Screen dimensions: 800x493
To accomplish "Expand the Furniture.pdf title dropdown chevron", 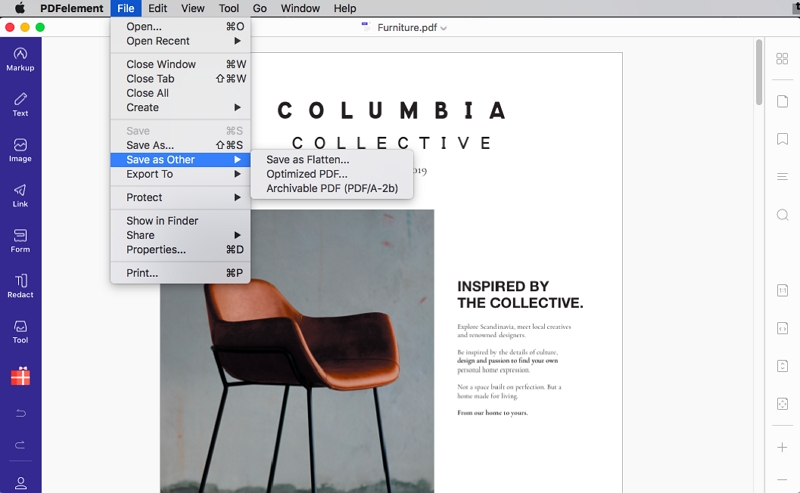I will coord(443,28).
